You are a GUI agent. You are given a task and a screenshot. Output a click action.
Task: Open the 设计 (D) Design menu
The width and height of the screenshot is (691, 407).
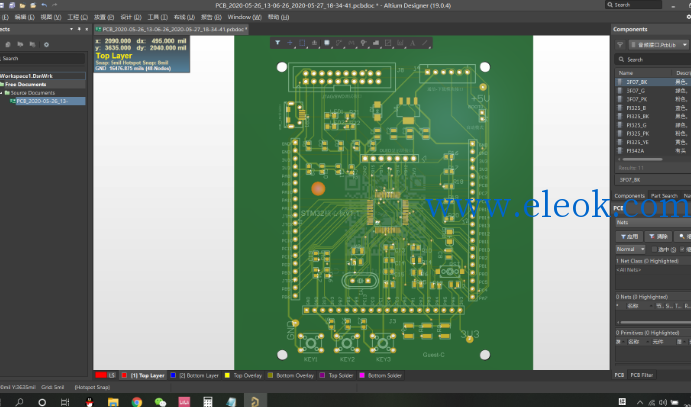tap(131, 17)
